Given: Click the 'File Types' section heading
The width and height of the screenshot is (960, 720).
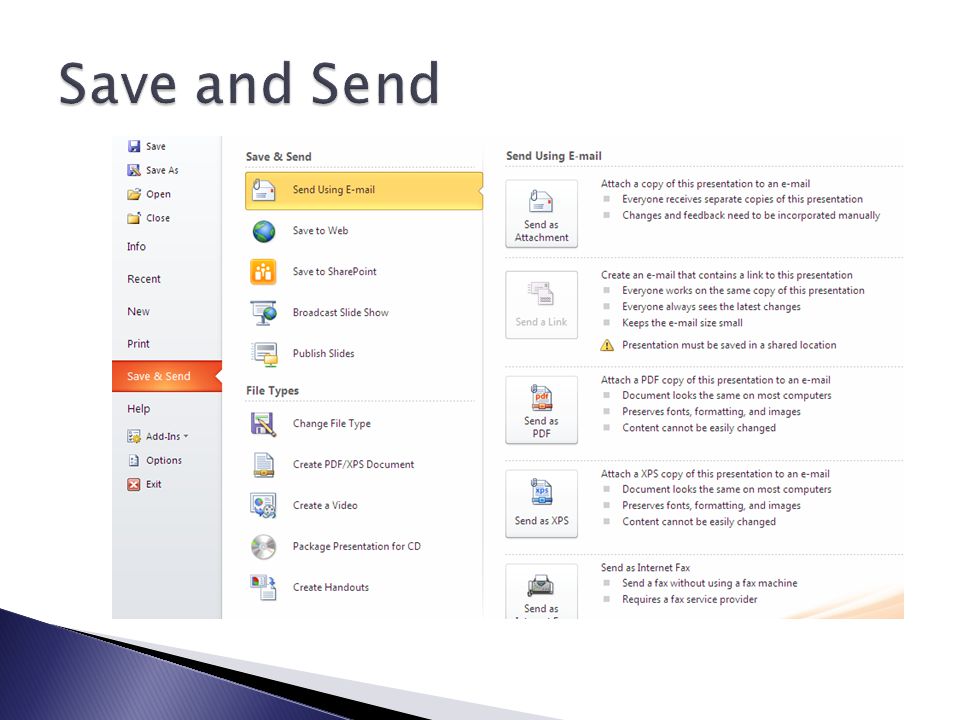Looking at the screenshot, I should click(272, 391).
